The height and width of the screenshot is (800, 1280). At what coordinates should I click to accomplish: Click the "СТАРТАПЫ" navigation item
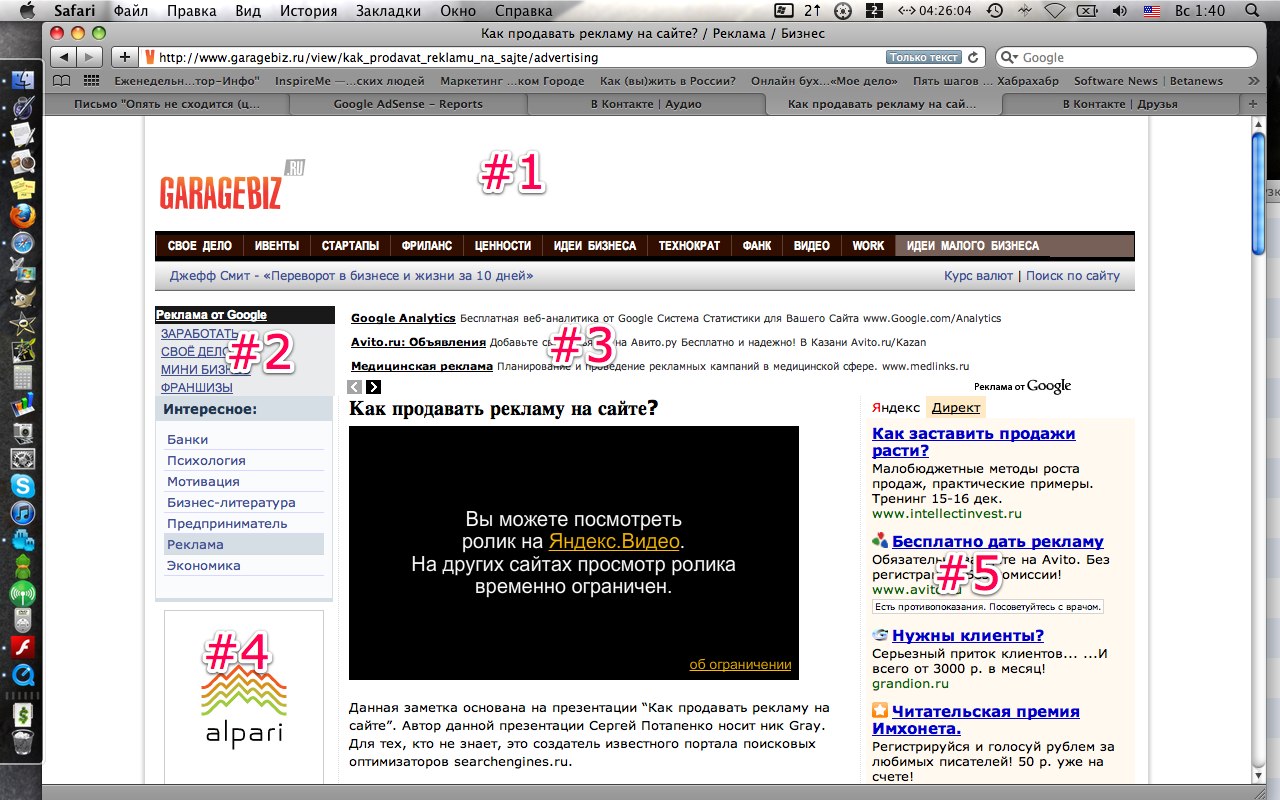(x=350, y=246)
